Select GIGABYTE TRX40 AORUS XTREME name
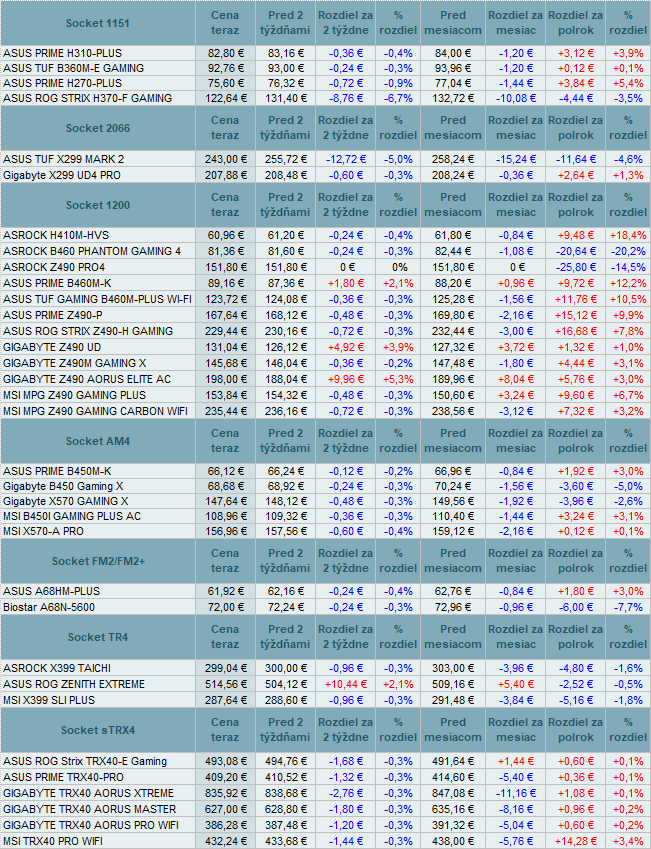651x849 pixels. pyautogui.click(x=88, y=793)
